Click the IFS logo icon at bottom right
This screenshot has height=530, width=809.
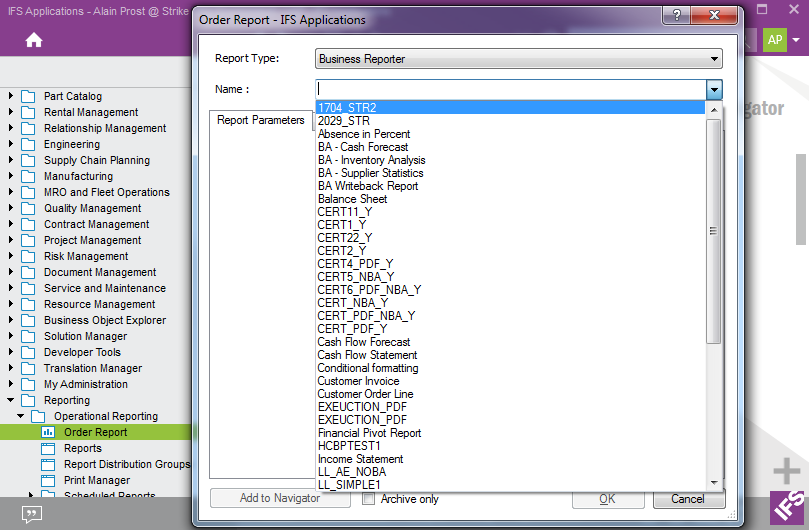pos(786,509)
